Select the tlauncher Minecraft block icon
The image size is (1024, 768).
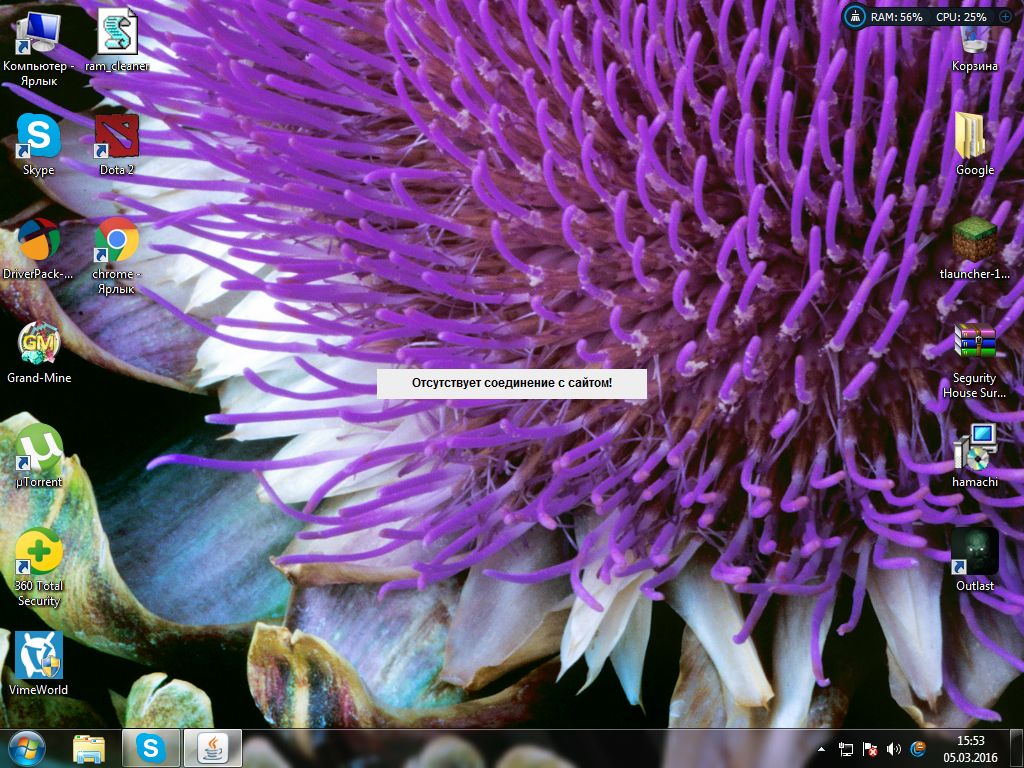[x=974, y=249]
